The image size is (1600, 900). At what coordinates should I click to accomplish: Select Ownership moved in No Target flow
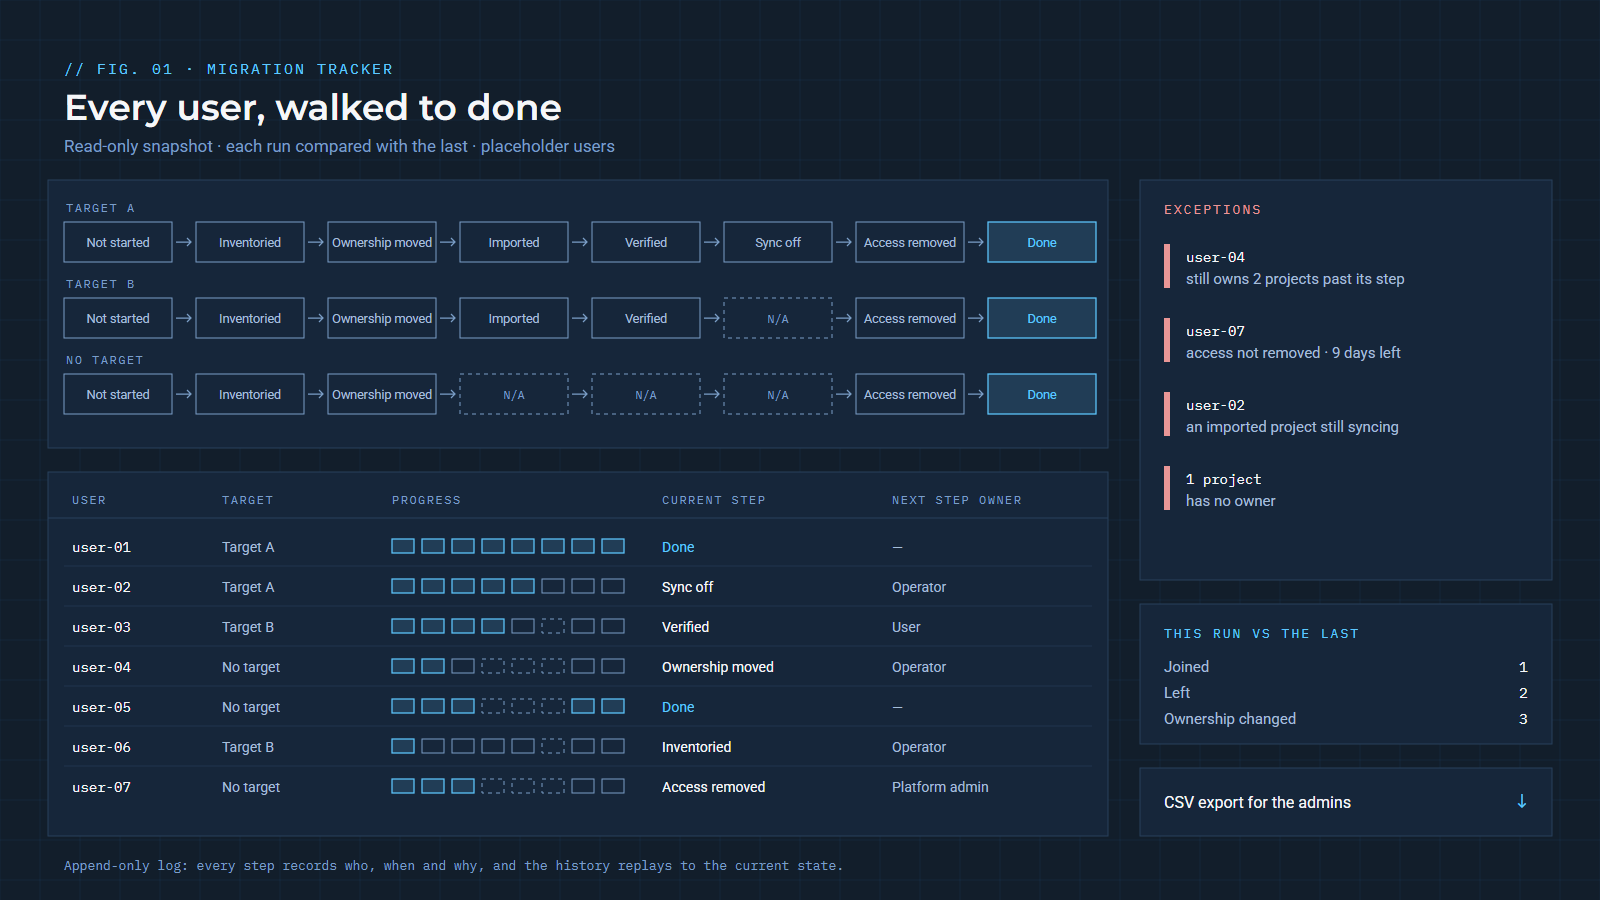[382, 394]
